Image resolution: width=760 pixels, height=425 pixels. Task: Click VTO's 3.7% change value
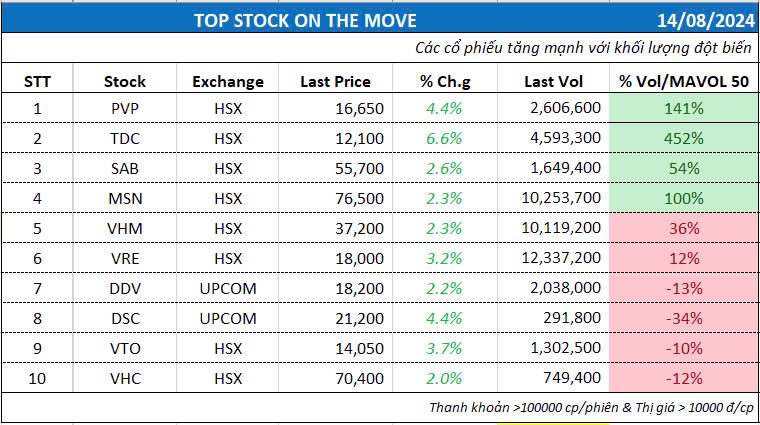443,348
